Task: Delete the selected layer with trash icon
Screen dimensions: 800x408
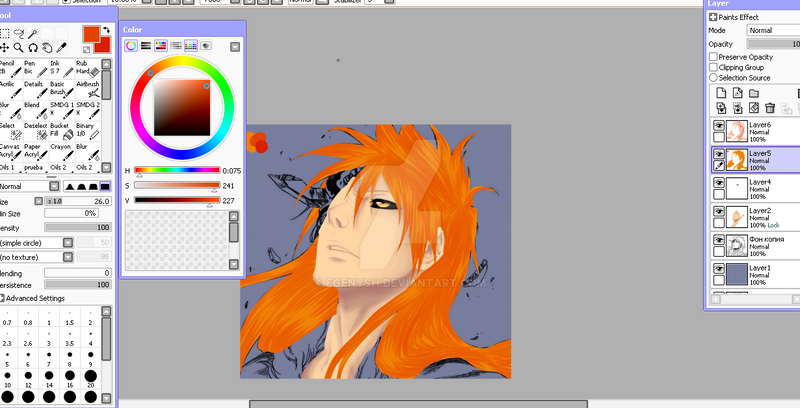Action: coord(770,108)
